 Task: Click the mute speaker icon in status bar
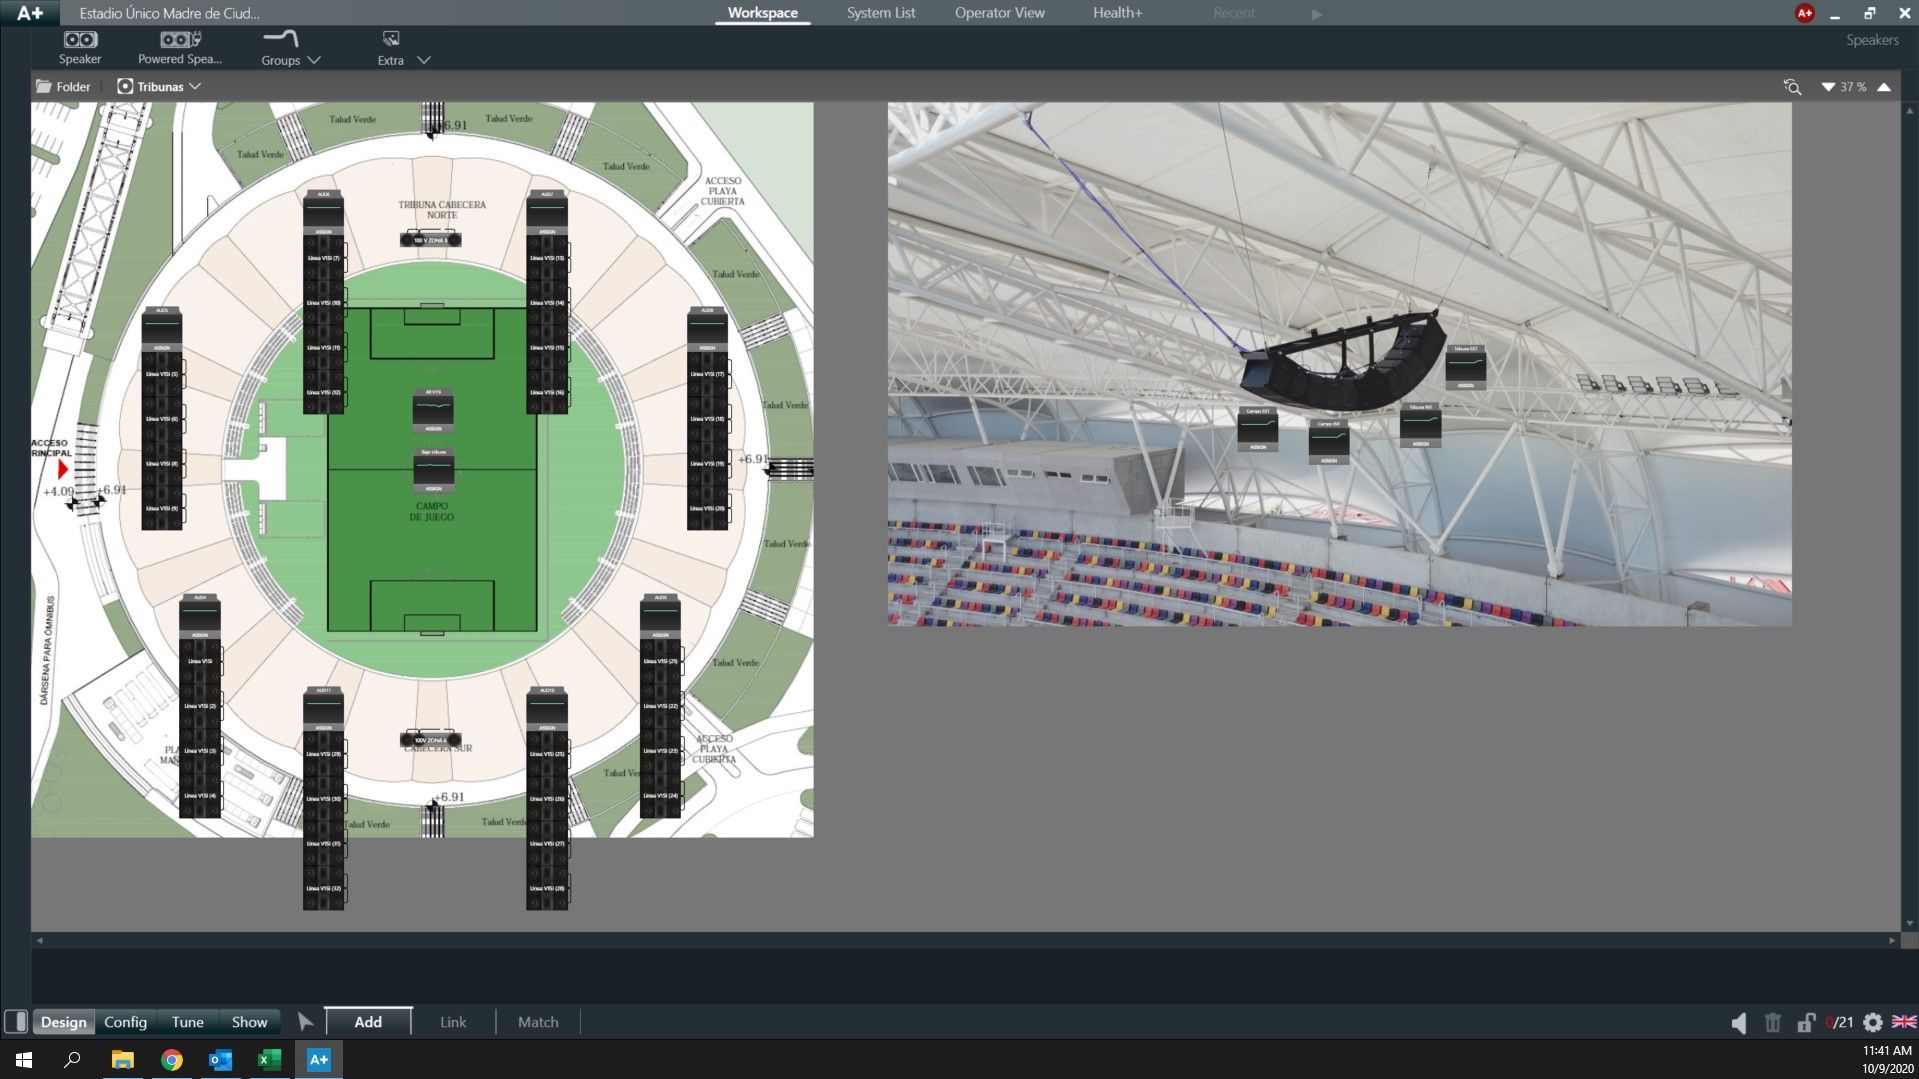[x=1738, y=1023]
